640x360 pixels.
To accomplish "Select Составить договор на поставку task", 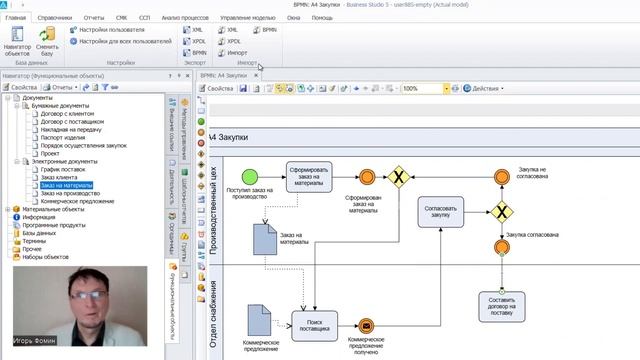I will (502, 307).
